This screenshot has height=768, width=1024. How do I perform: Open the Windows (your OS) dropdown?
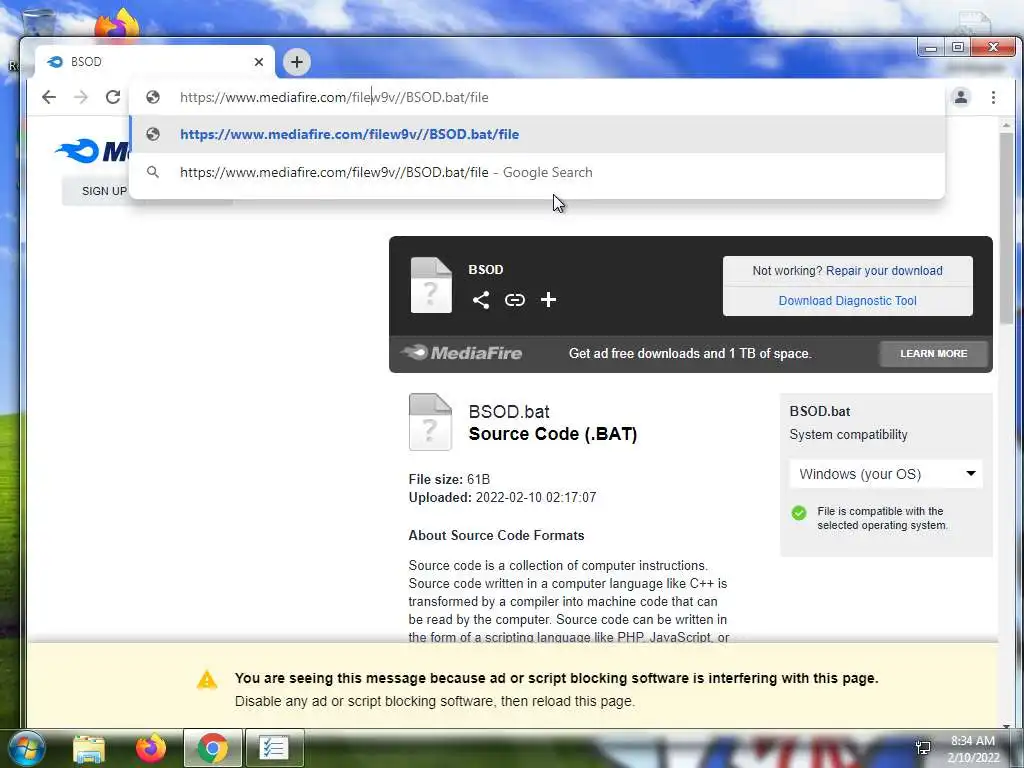(886, 474)
